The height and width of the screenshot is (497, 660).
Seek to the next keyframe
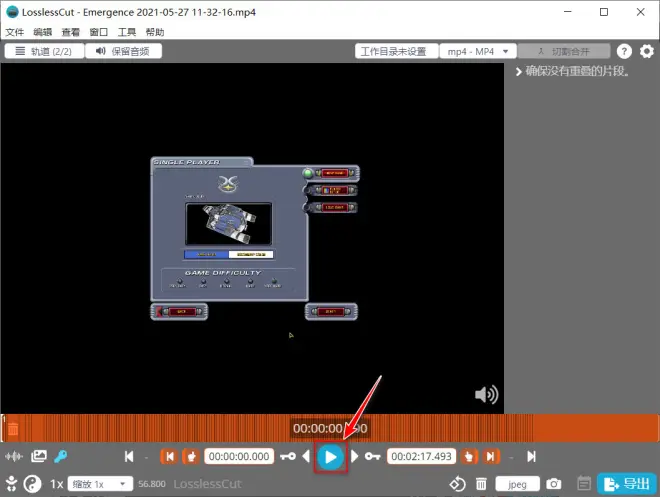373,457
